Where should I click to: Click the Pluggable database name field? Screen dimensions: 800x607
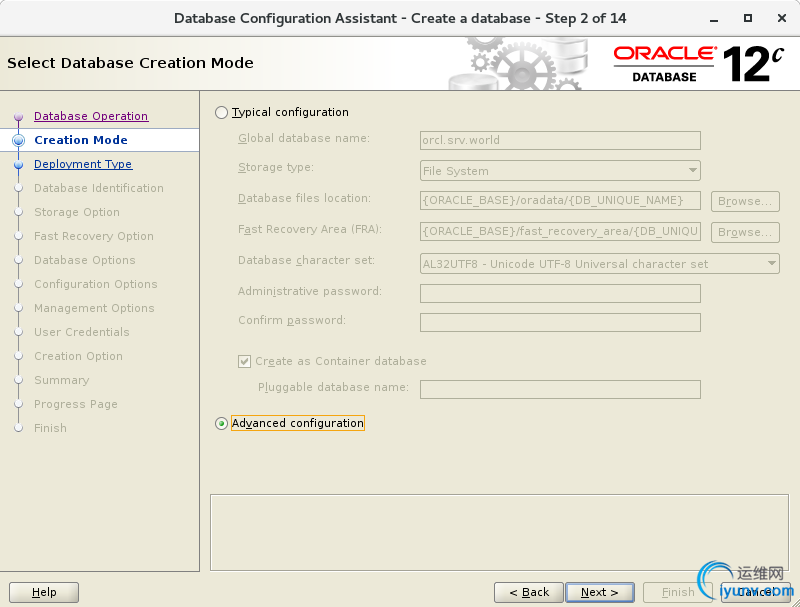560,389
